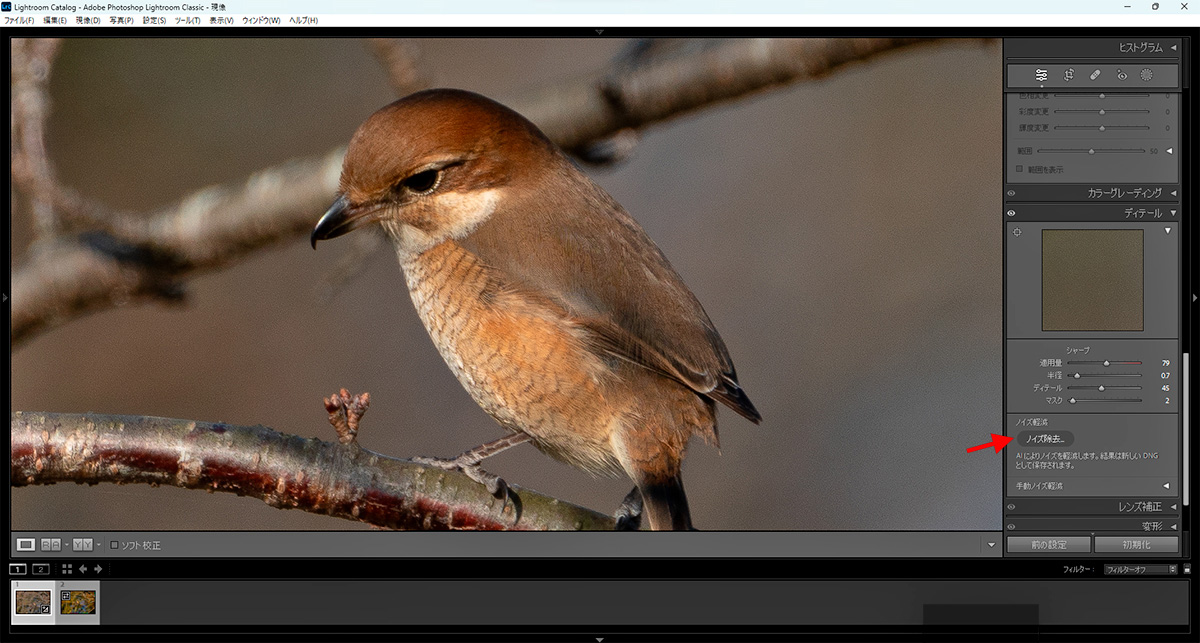The width and height of the screenshot is (1200, 643).
Task: Click the Loupe view icon in toolbar
Action: tap(26, 544)
